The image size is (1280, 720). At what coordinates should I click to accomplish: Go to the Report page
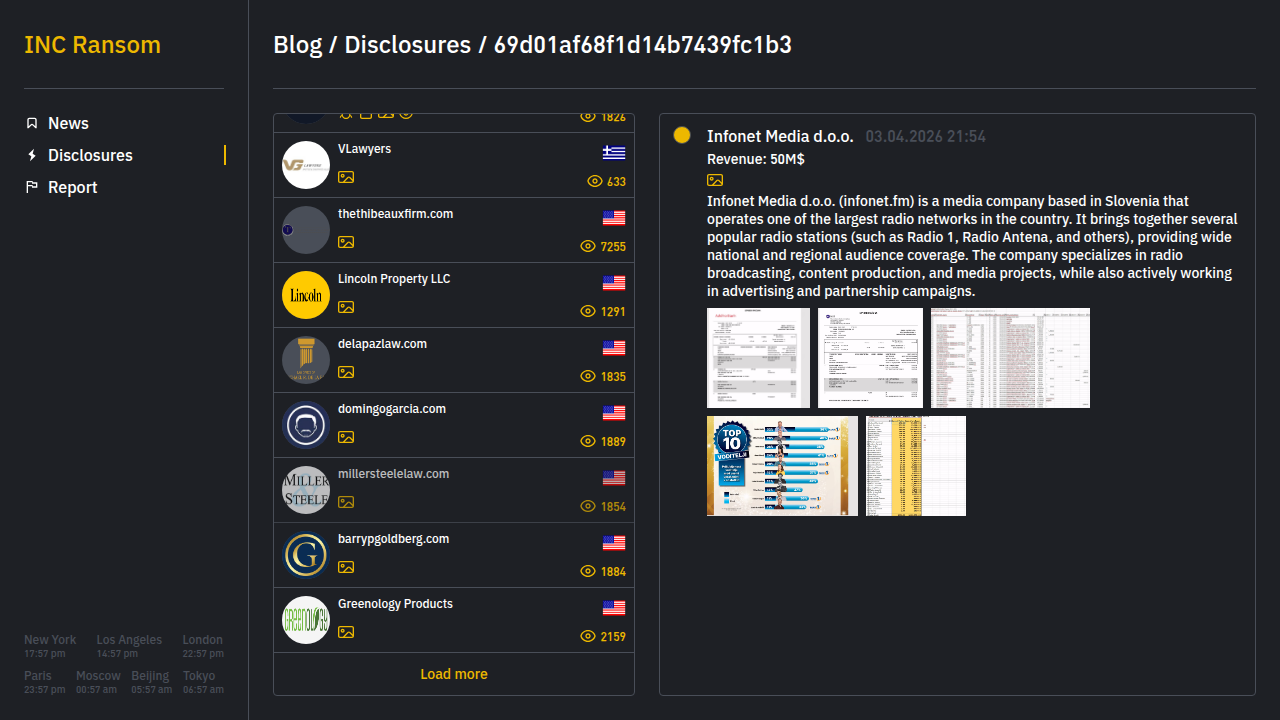coord(72,187)
